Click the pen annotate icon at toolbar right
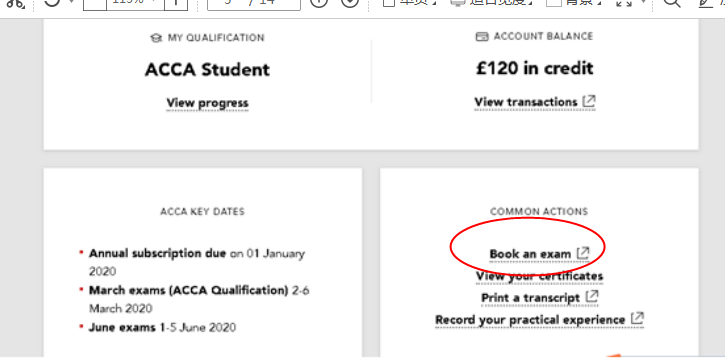Viewport: 725px width, 360px height. [707, 3]
